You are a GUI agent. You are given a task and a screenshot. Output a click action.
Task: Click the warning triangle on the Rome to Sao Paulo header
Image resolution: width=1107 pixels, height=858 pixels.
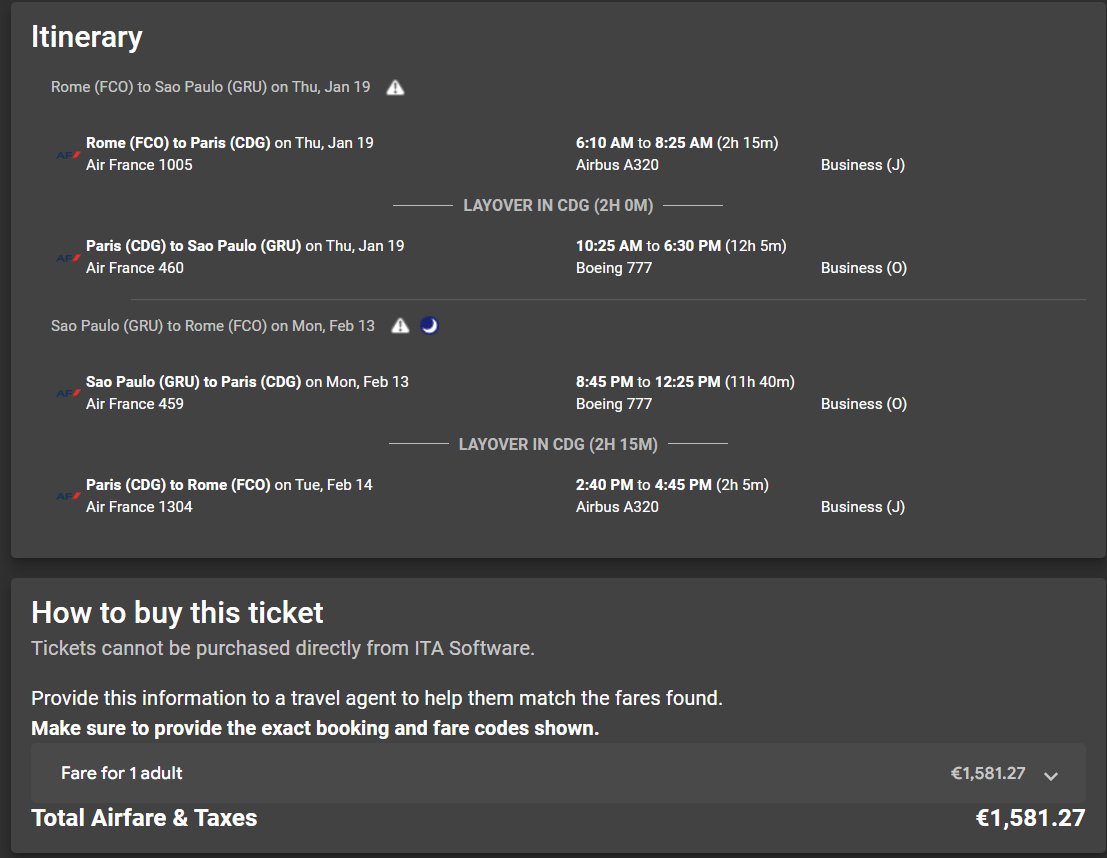[x=395, y=88]
